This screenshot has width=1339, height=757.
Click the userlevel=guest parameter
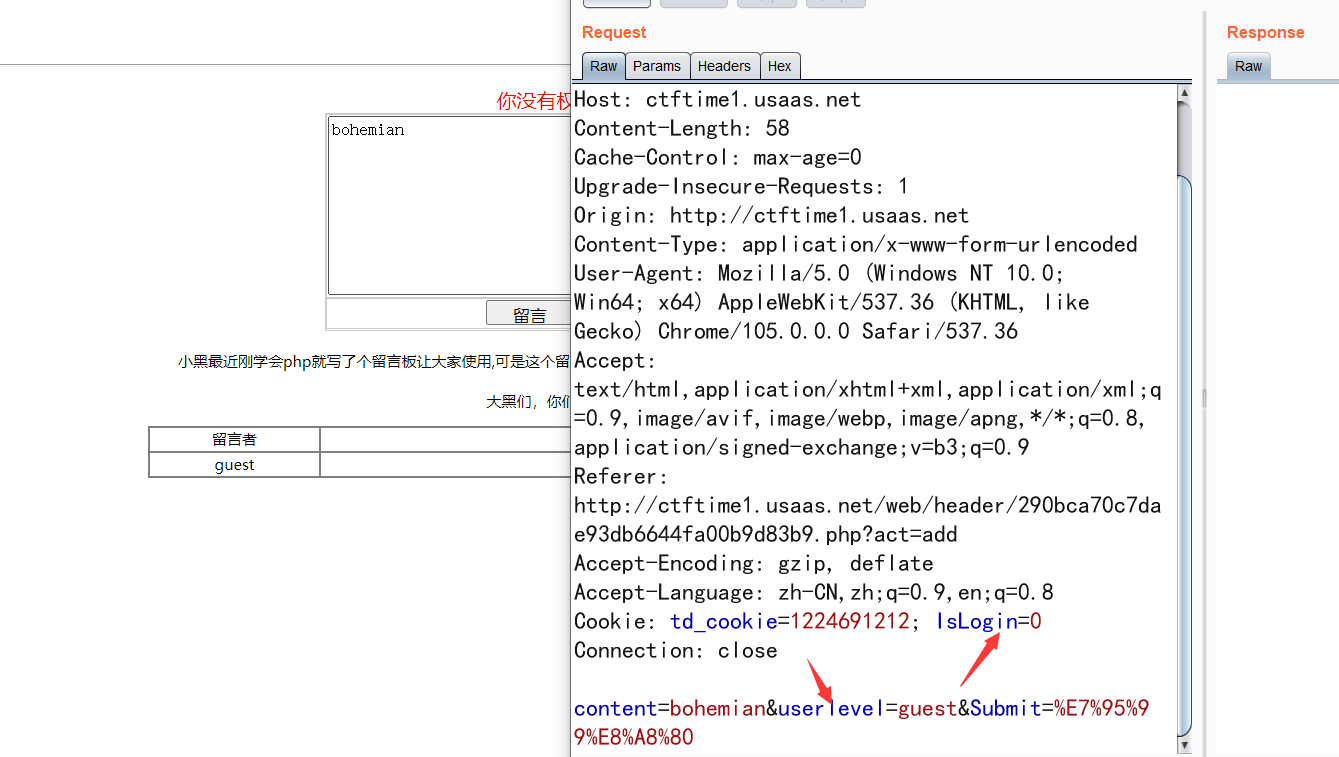[867, 709]
